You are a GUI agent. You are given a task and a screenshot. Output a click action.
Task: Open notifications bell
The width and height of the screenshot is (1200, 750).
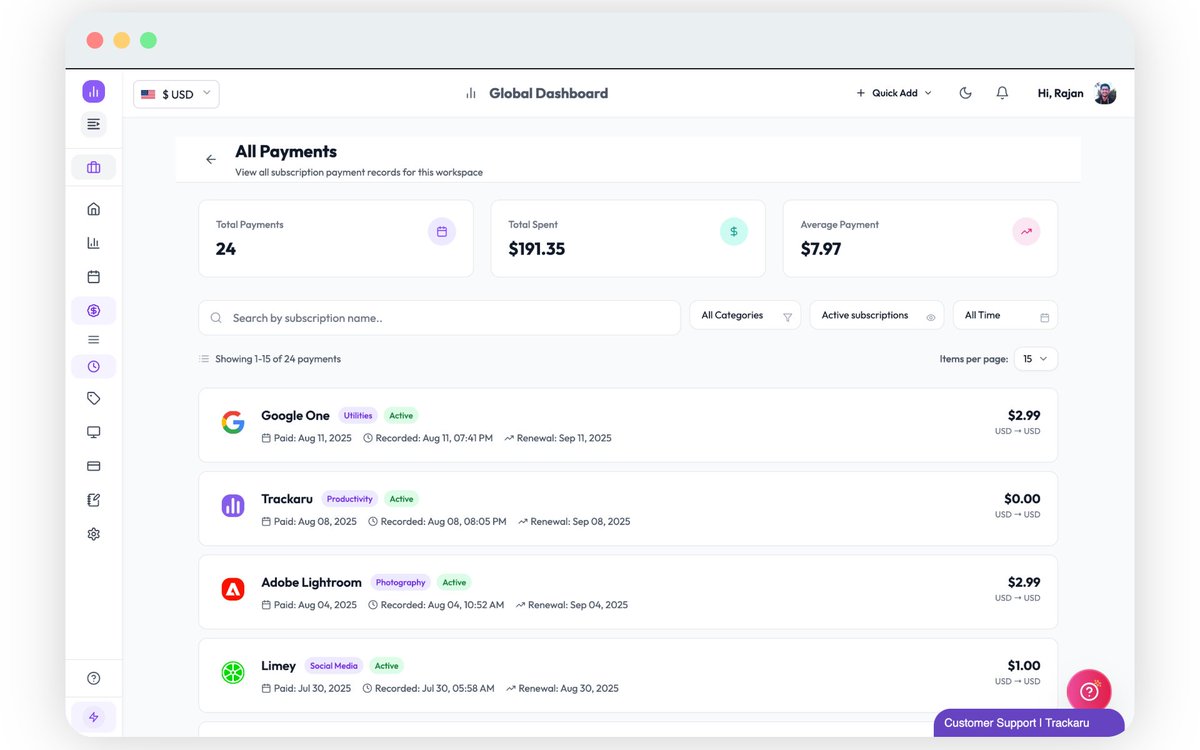(x=1002, y=93)
